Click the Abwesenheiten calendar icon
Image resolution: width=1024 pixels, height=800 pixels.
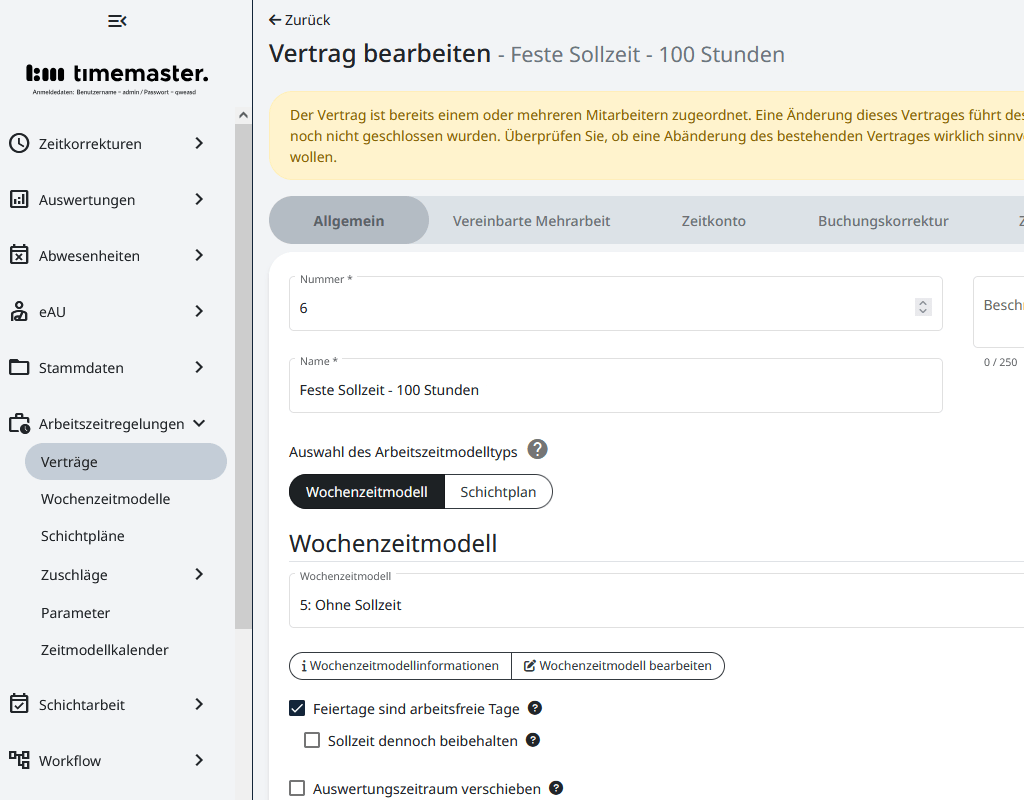(x=20, y=255)
